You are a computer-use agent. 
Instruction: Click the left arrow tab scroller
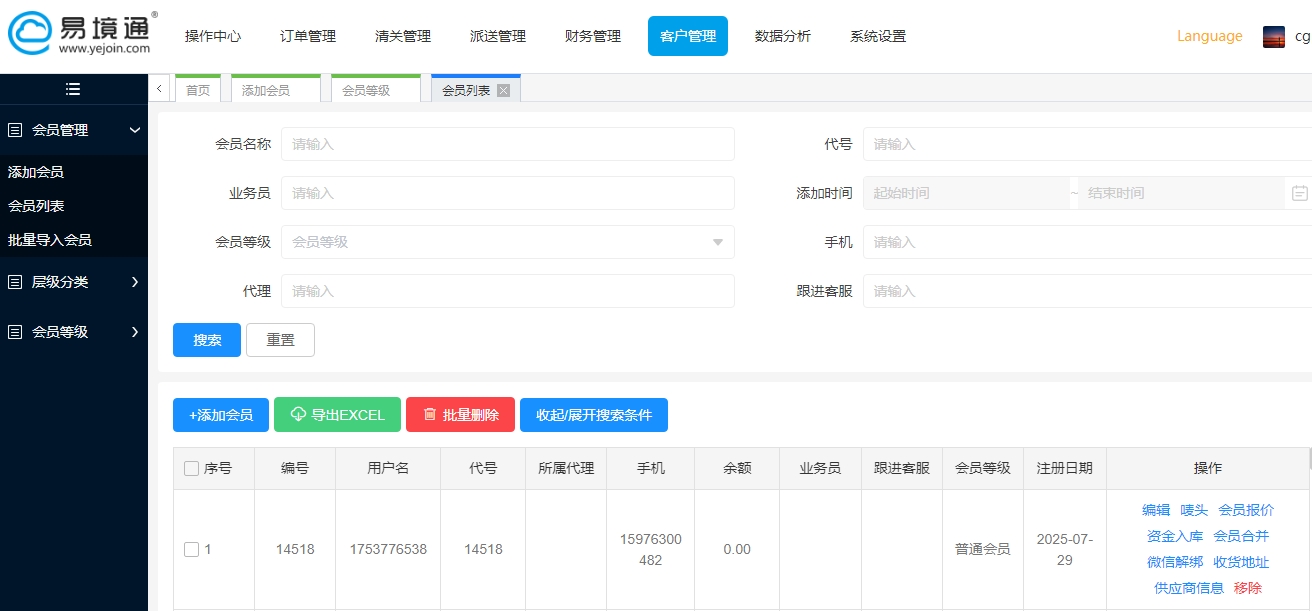(159, 88)
